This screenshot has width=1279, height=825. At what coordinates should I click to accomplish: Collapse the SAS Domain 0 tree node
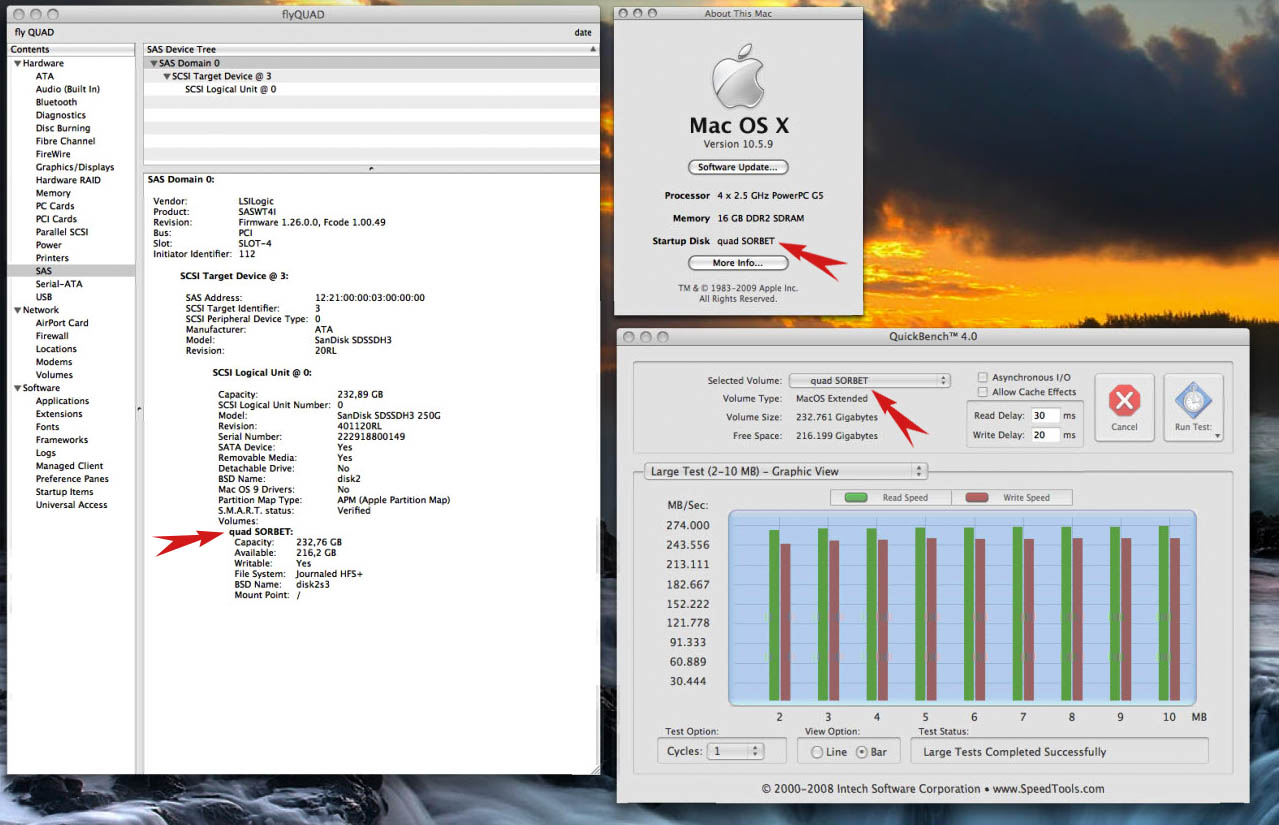click(153, 63)
